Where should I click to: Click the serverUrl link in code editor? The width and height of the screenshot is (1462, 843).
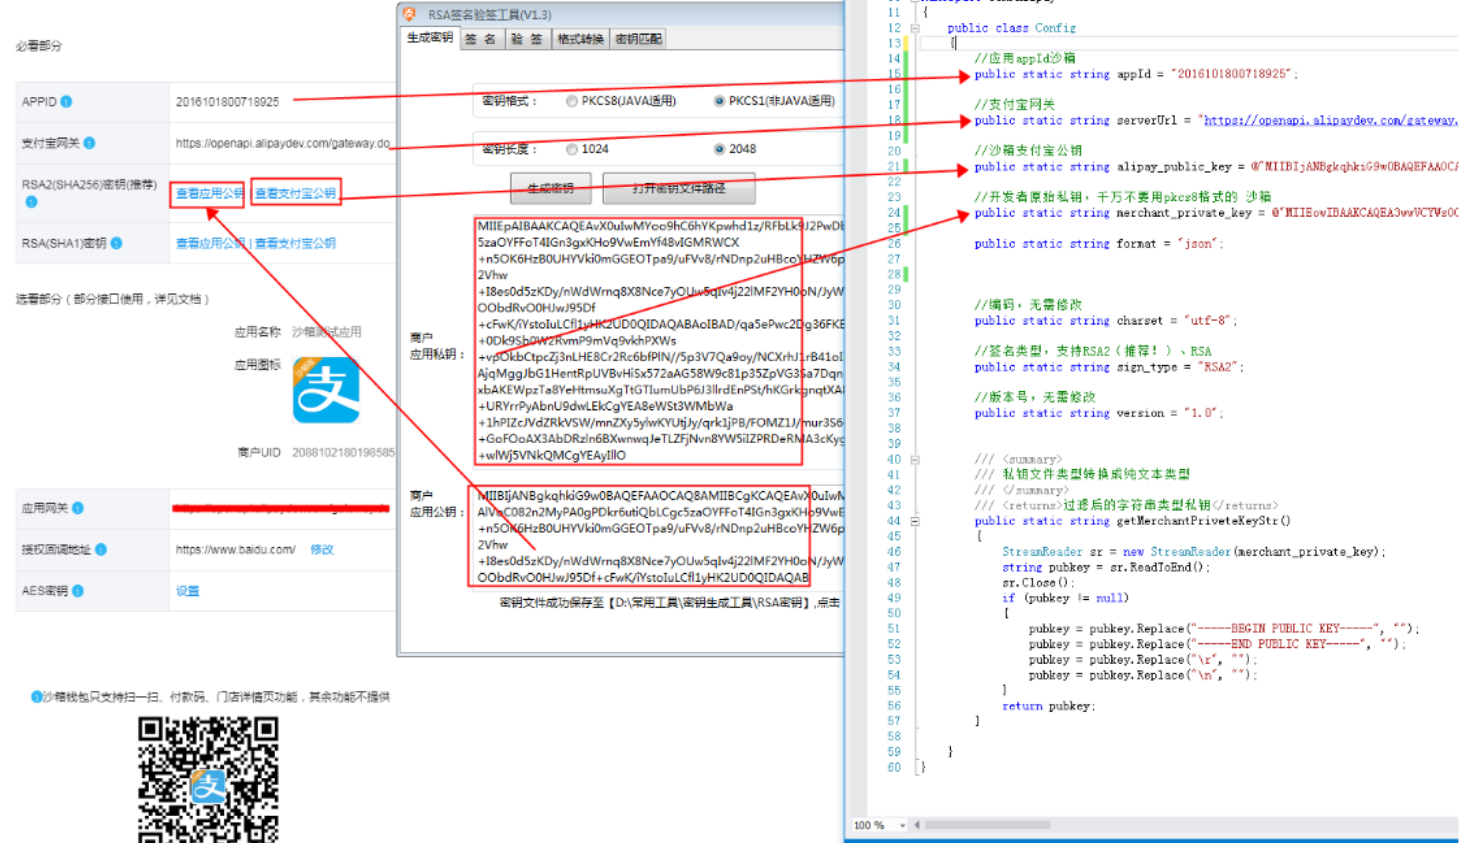1330,120
